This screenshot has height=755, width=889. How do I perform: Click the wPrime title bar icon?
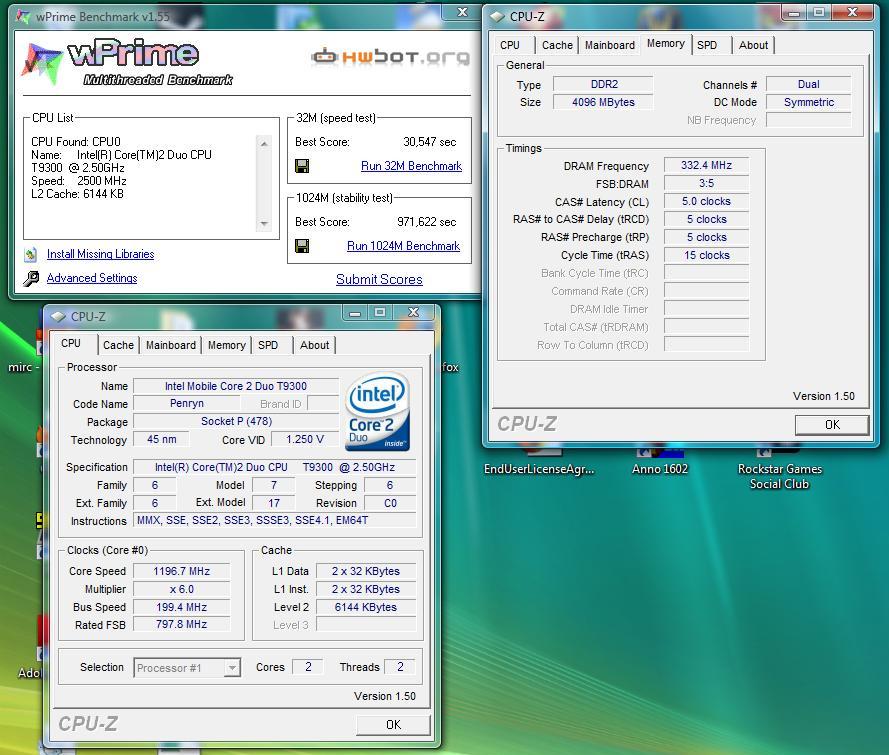(23, 16)
